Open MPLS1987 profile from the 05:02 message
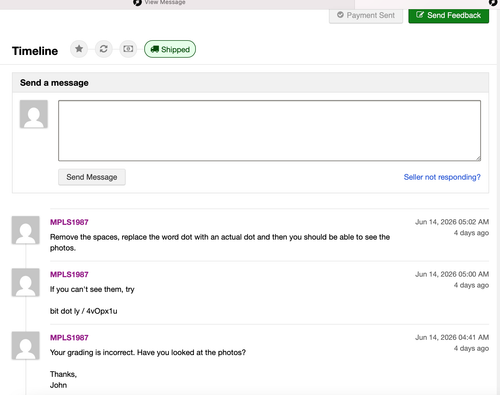 pyautogui.click(x=69, y=222)
